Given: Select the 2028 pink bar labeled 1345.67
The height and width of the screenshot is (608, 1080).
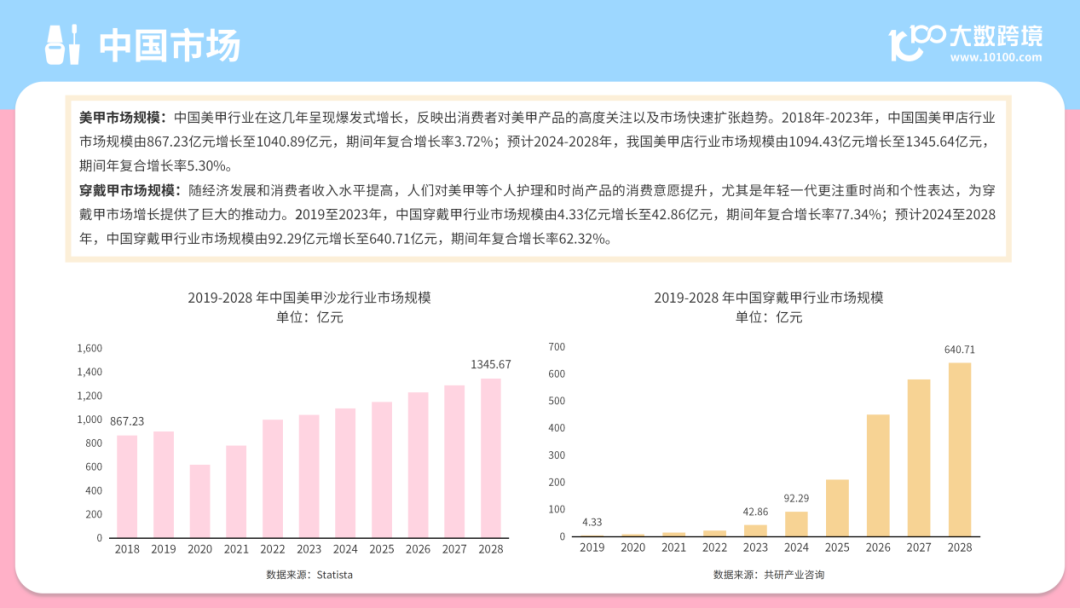Looking at the screenshot, I should click(490, 458).
